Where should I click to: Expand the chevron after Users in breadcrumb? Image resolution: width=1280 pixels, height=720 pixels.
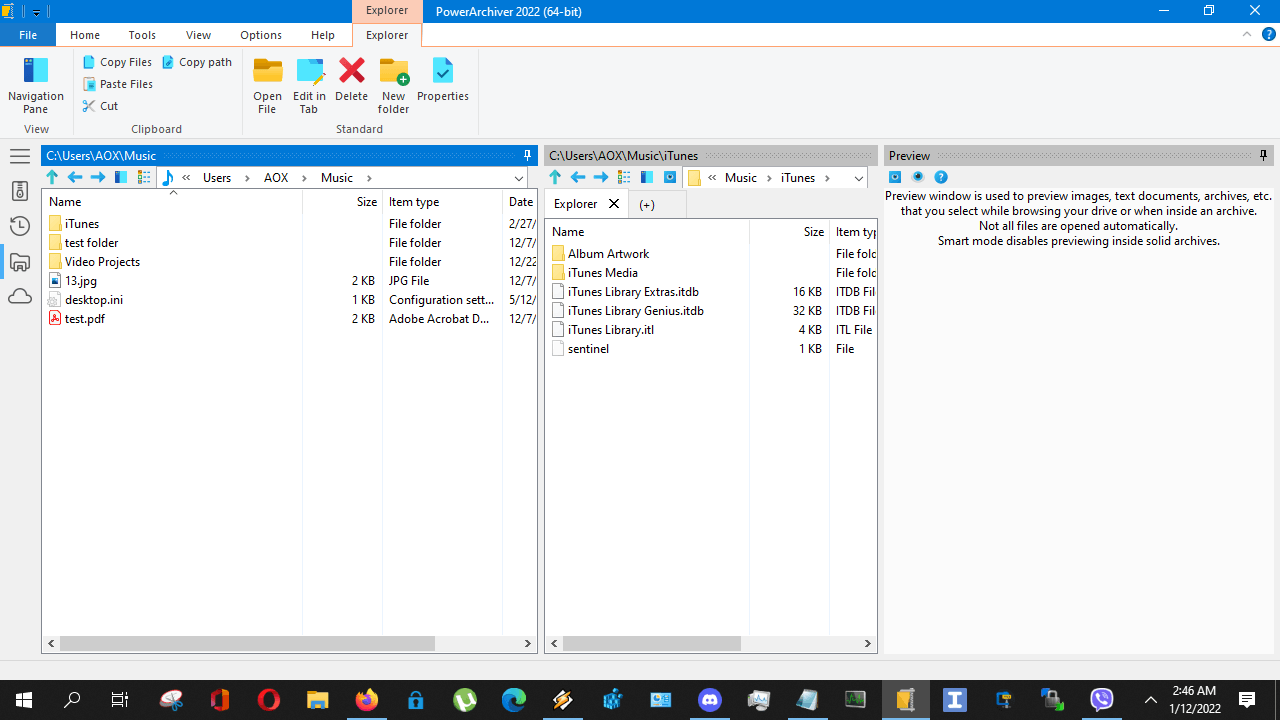(247, 178)
